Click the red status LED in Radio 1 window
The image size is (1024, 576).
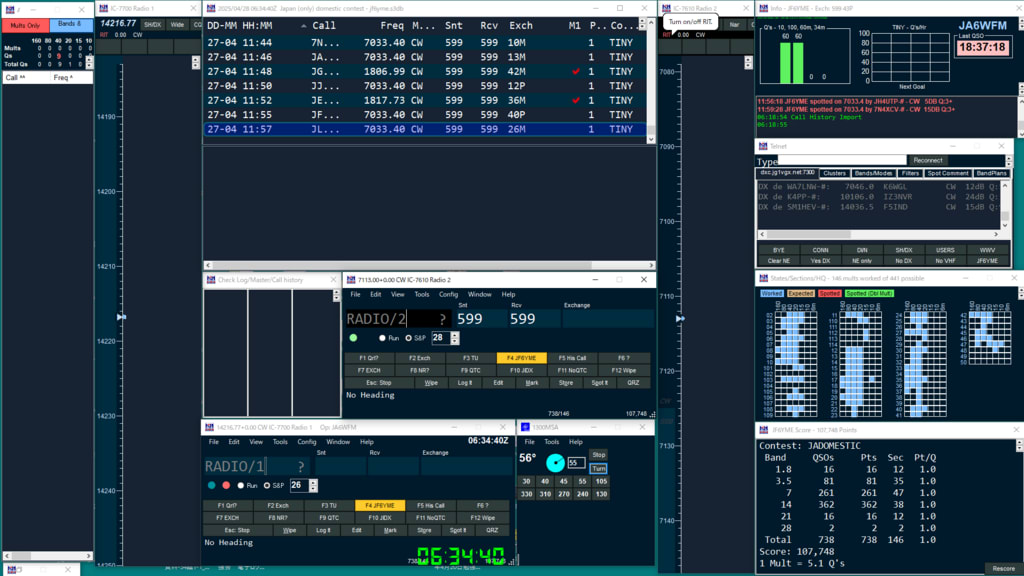[226, 485]
